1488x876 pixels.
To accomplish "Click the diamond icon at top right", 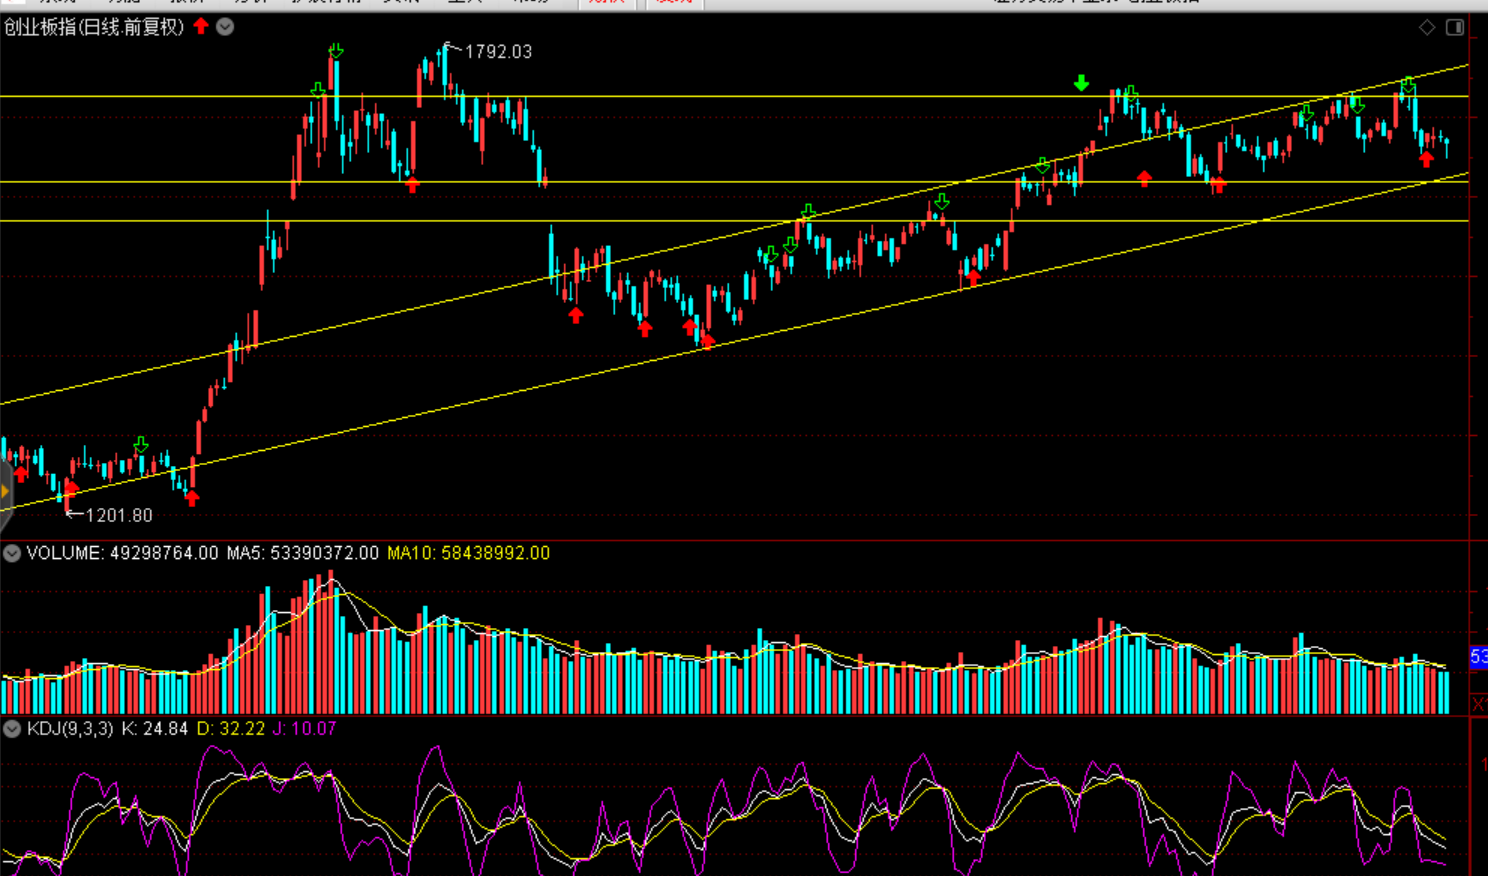I will [1427, 27].
